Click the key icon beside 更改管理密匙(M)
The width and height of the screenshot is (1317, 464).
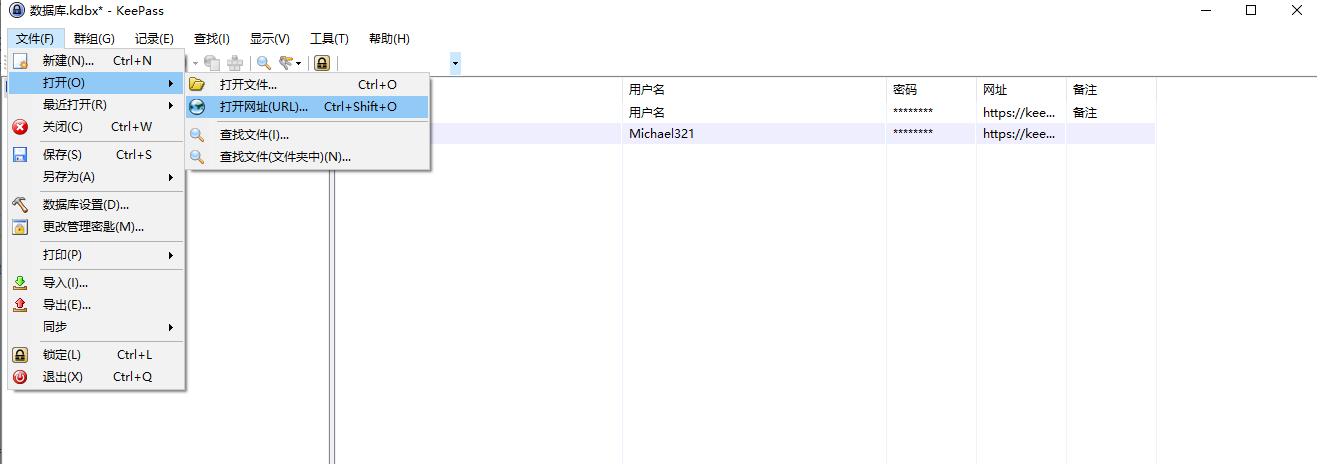pos(20,227)
